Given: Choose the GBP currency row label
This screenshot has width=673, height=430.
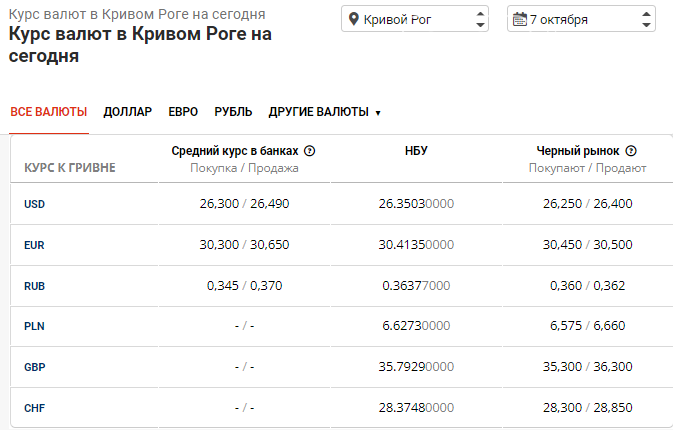Looking at the screenshot, I should (34, 367).
